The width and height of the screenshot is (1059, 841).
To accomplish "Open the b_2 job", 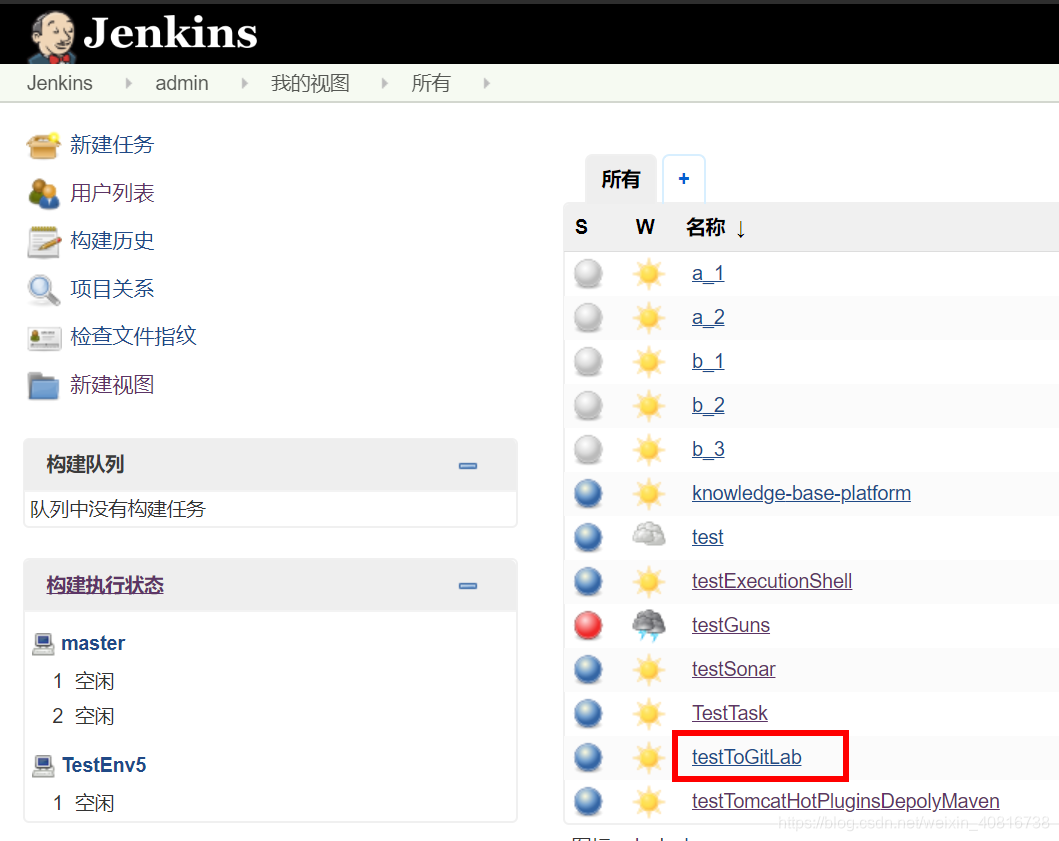I will 708,405.
